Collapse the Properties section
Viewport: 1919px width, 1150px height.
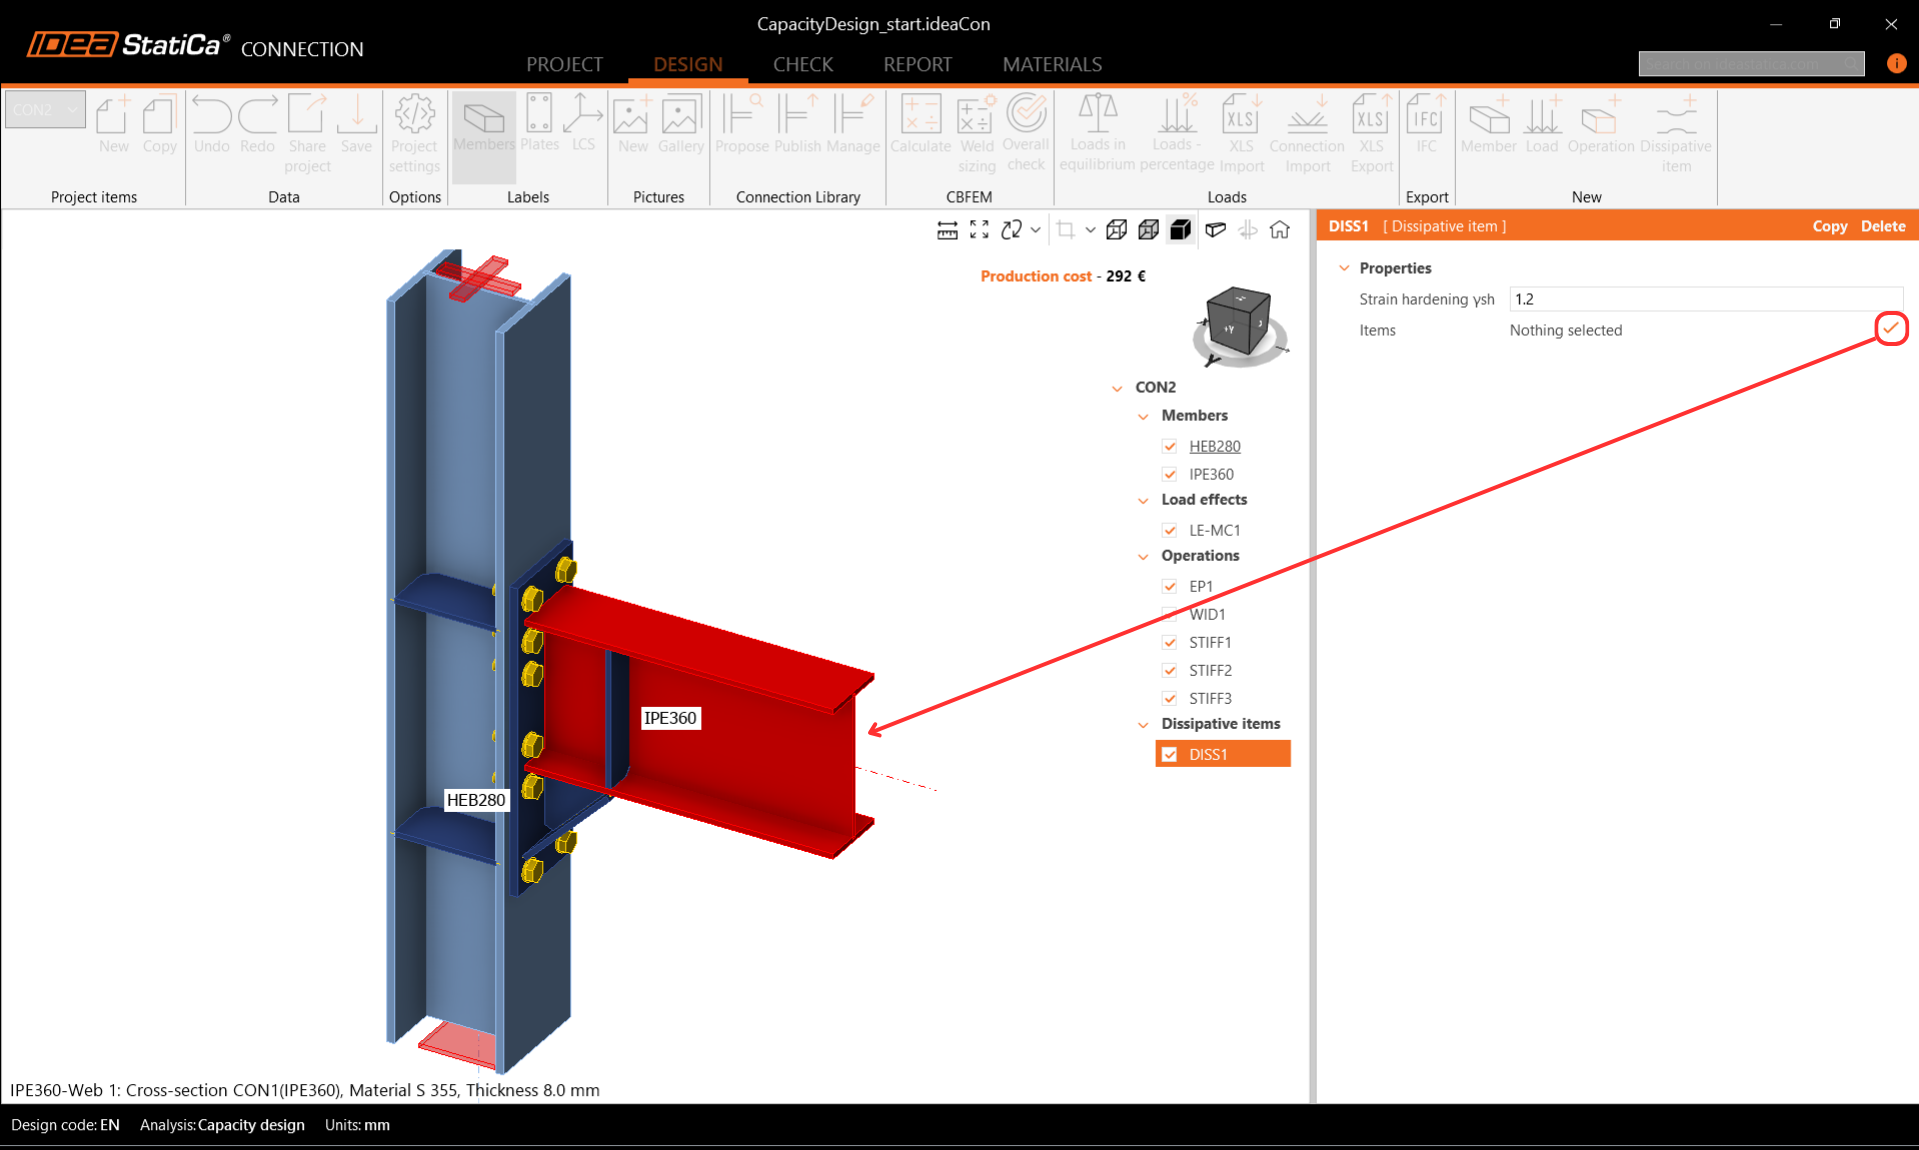[x=1344, y=268]
